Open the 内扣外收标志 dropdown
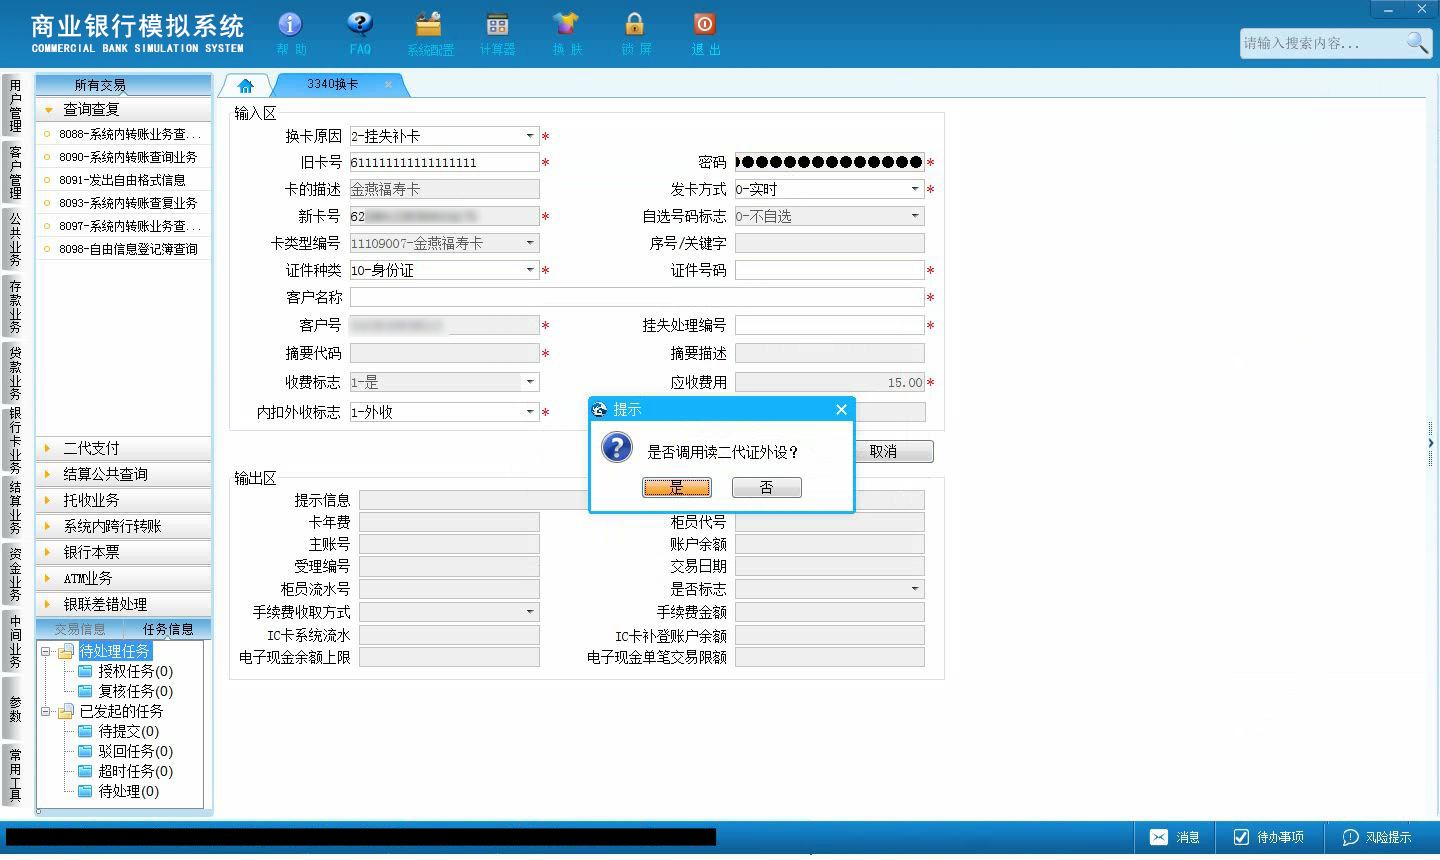 click(530, 412)
